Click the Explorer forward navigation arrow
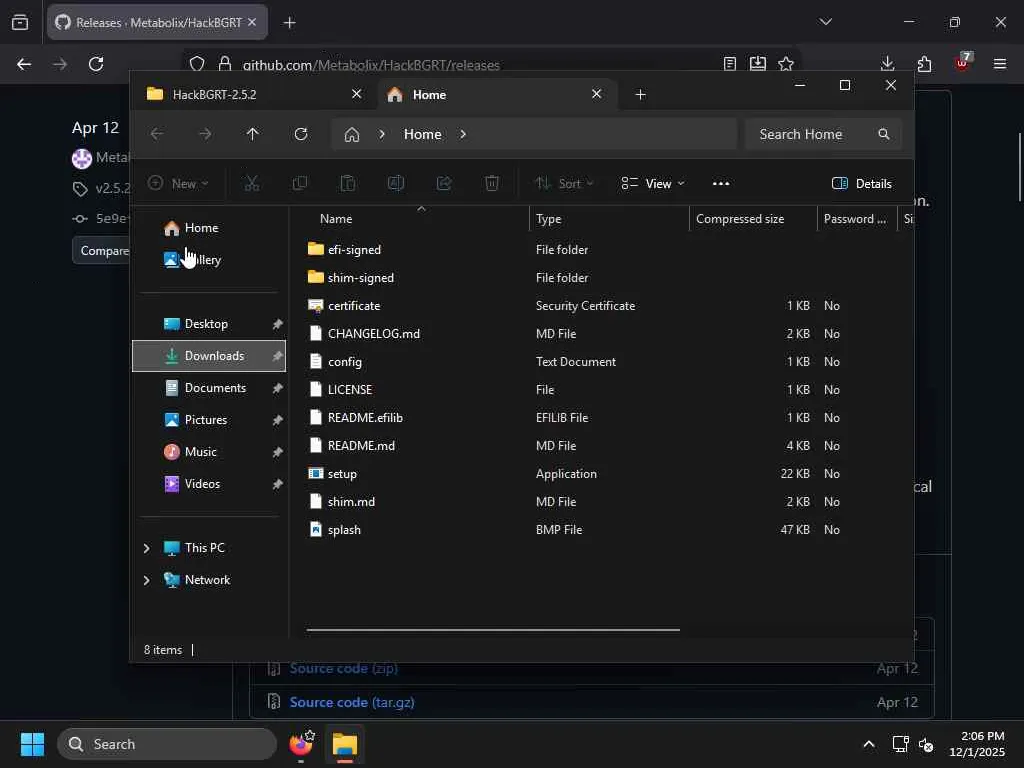 [x=205, y=134]
